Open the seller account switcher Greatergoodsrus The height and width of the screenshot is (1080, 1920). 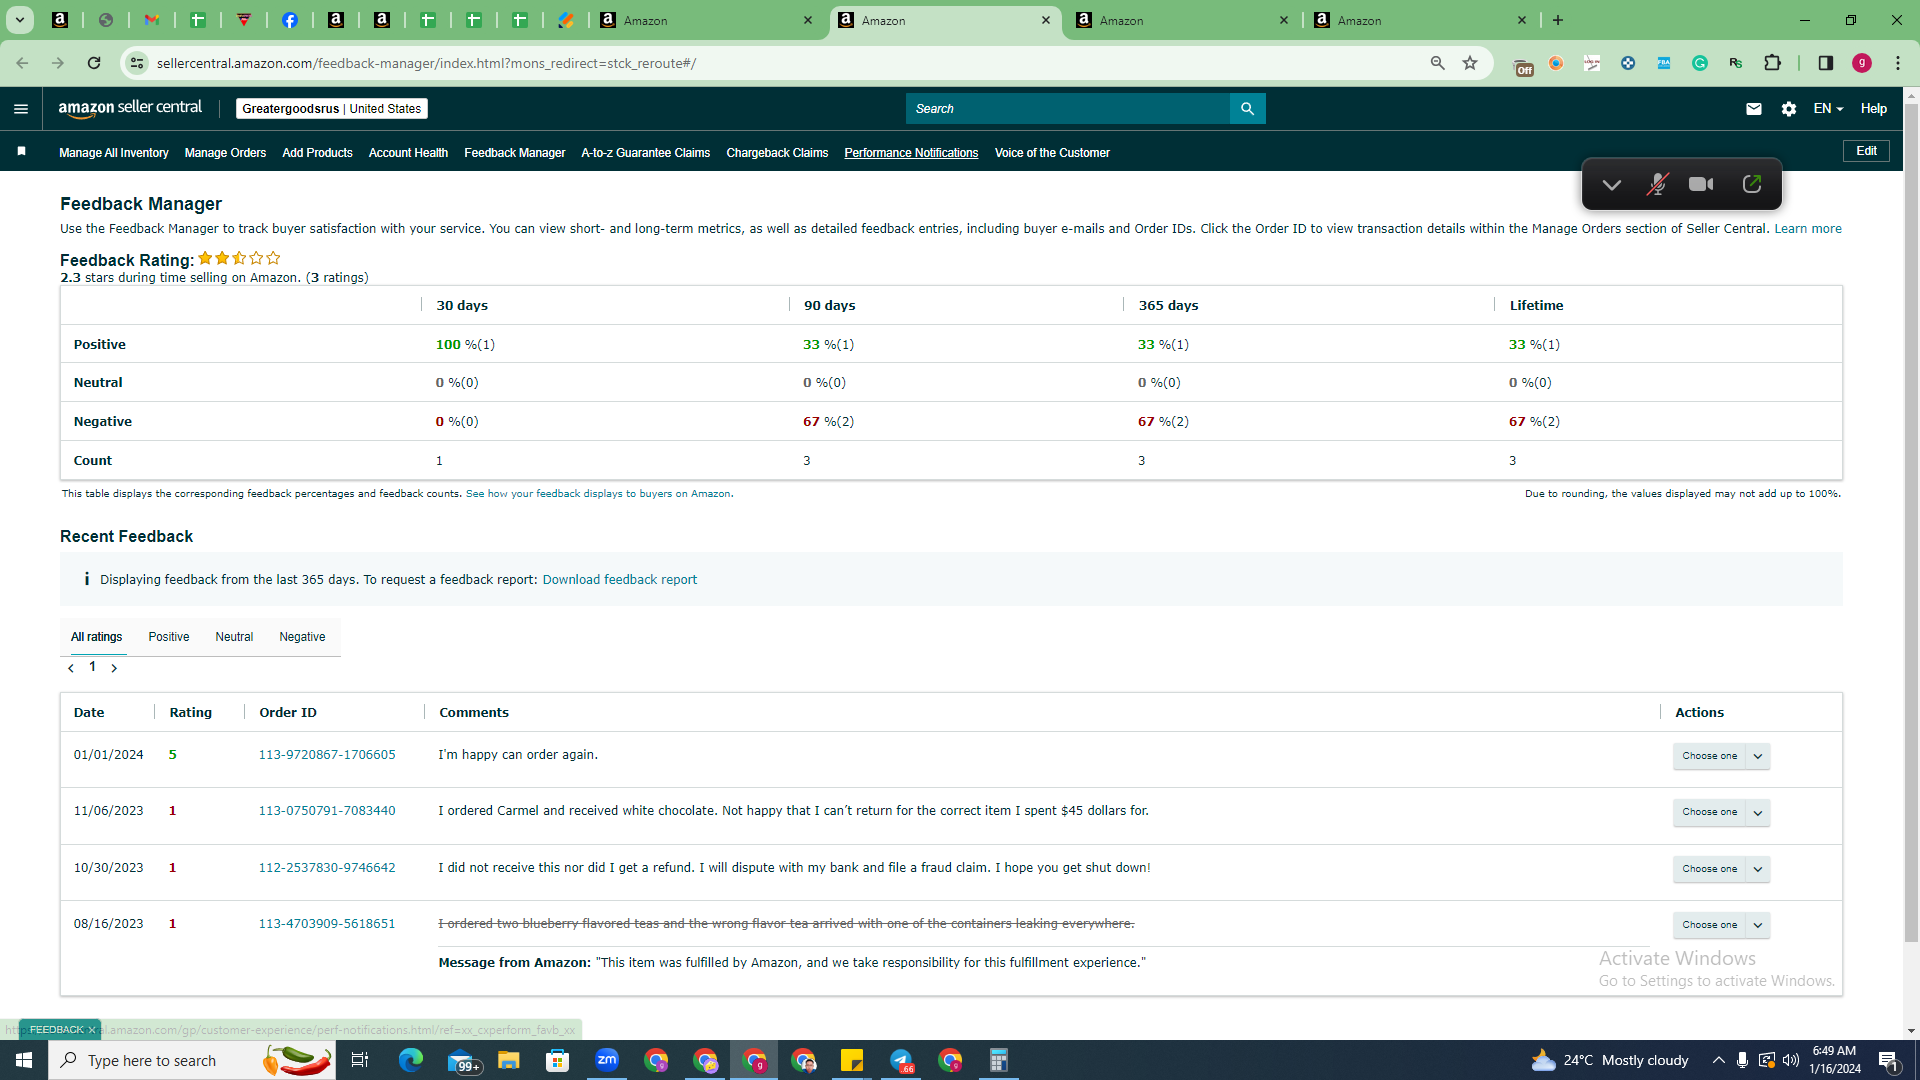[x=331, y=109]
